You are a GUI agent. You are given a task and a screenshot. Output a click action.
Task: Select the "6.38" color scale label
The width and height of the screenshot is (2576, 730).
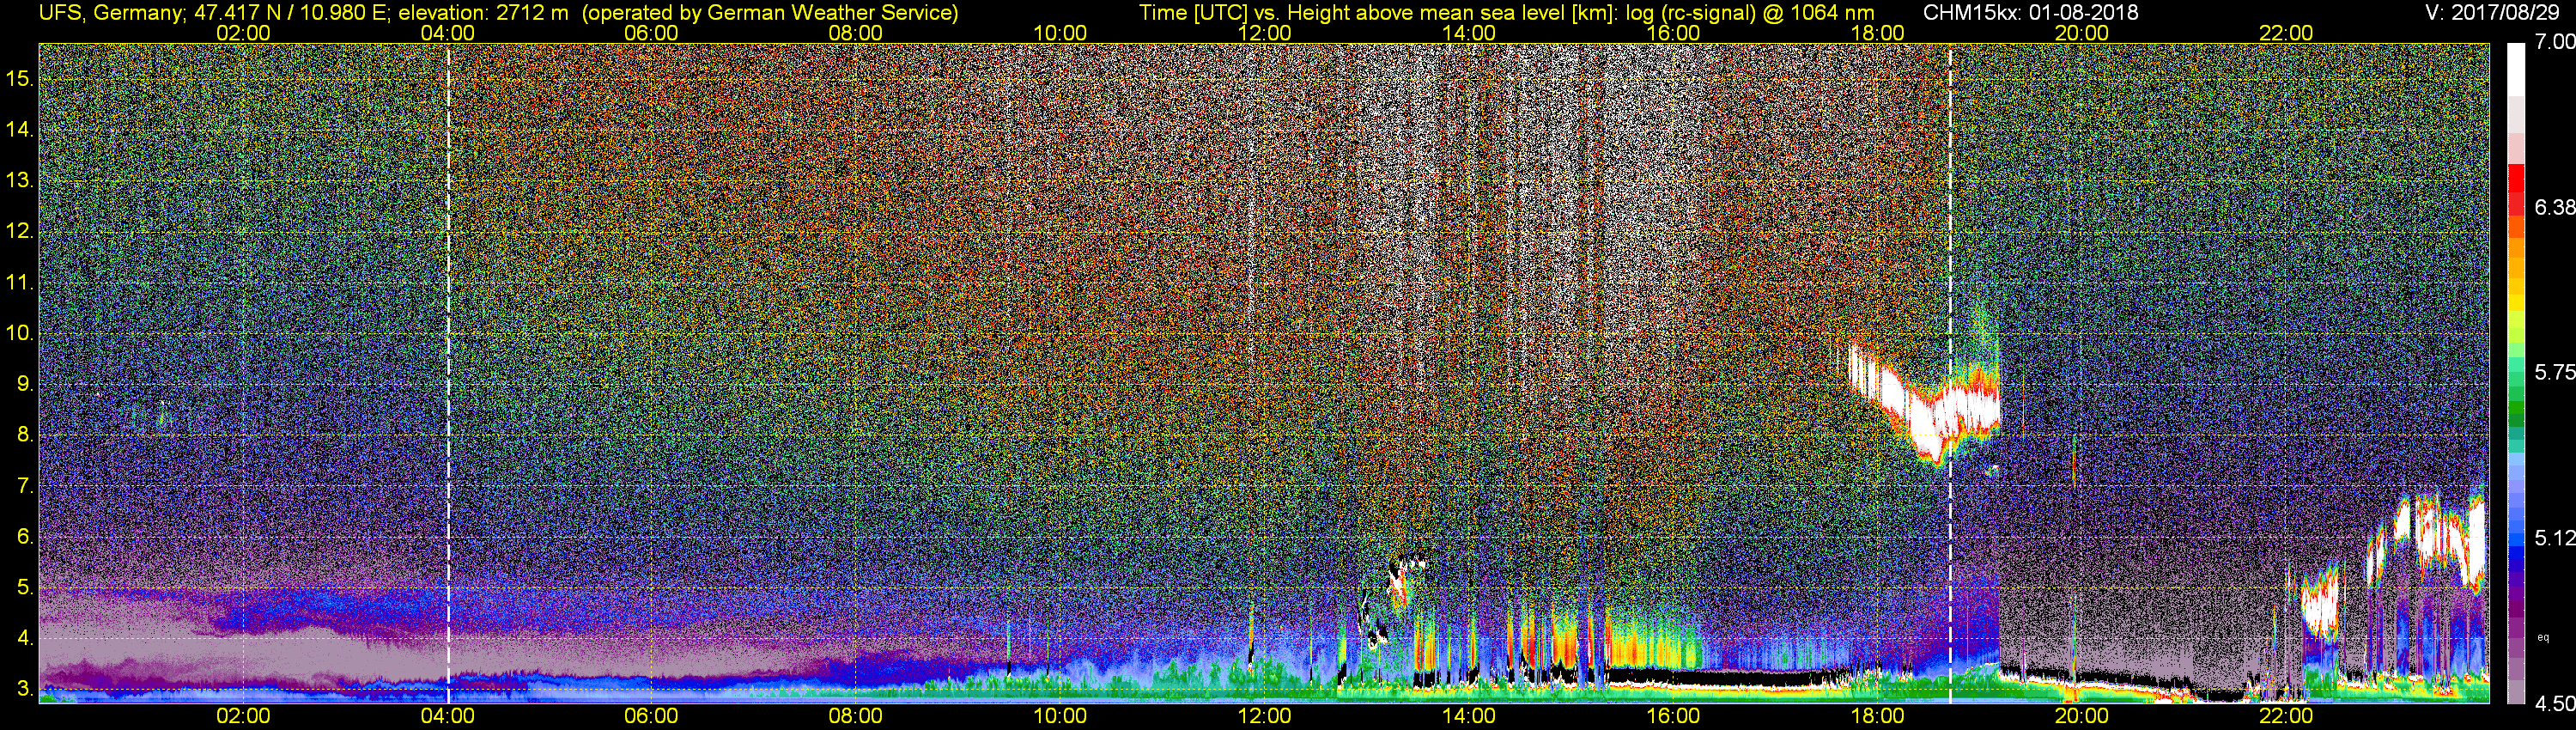pyautogui.click(x=2554, y=208)
